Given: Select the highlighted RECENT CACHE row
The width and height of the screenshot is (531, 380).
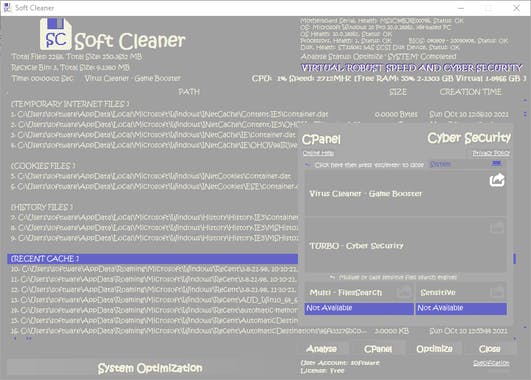Looking at the screenshot, I should (152, 259).
